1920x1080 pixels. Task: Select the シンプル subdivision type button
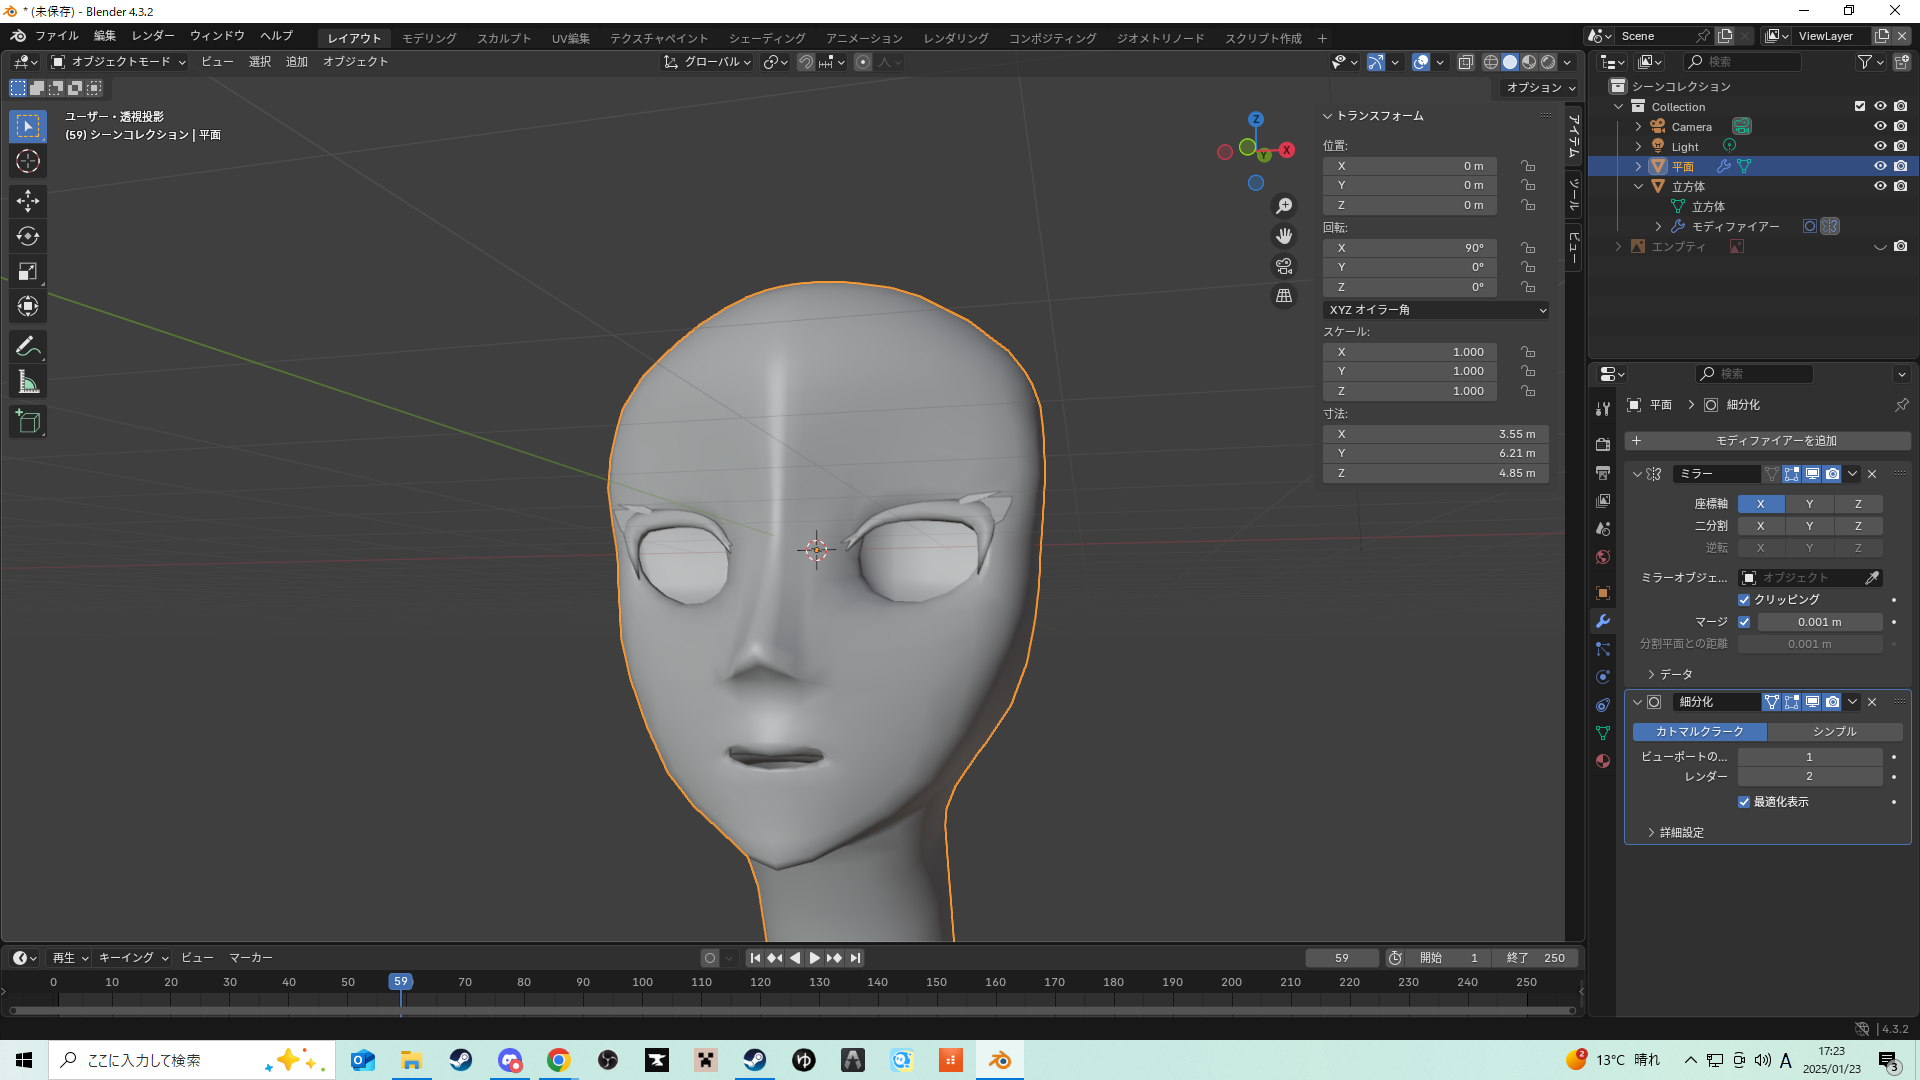[x=1834, y=732]
